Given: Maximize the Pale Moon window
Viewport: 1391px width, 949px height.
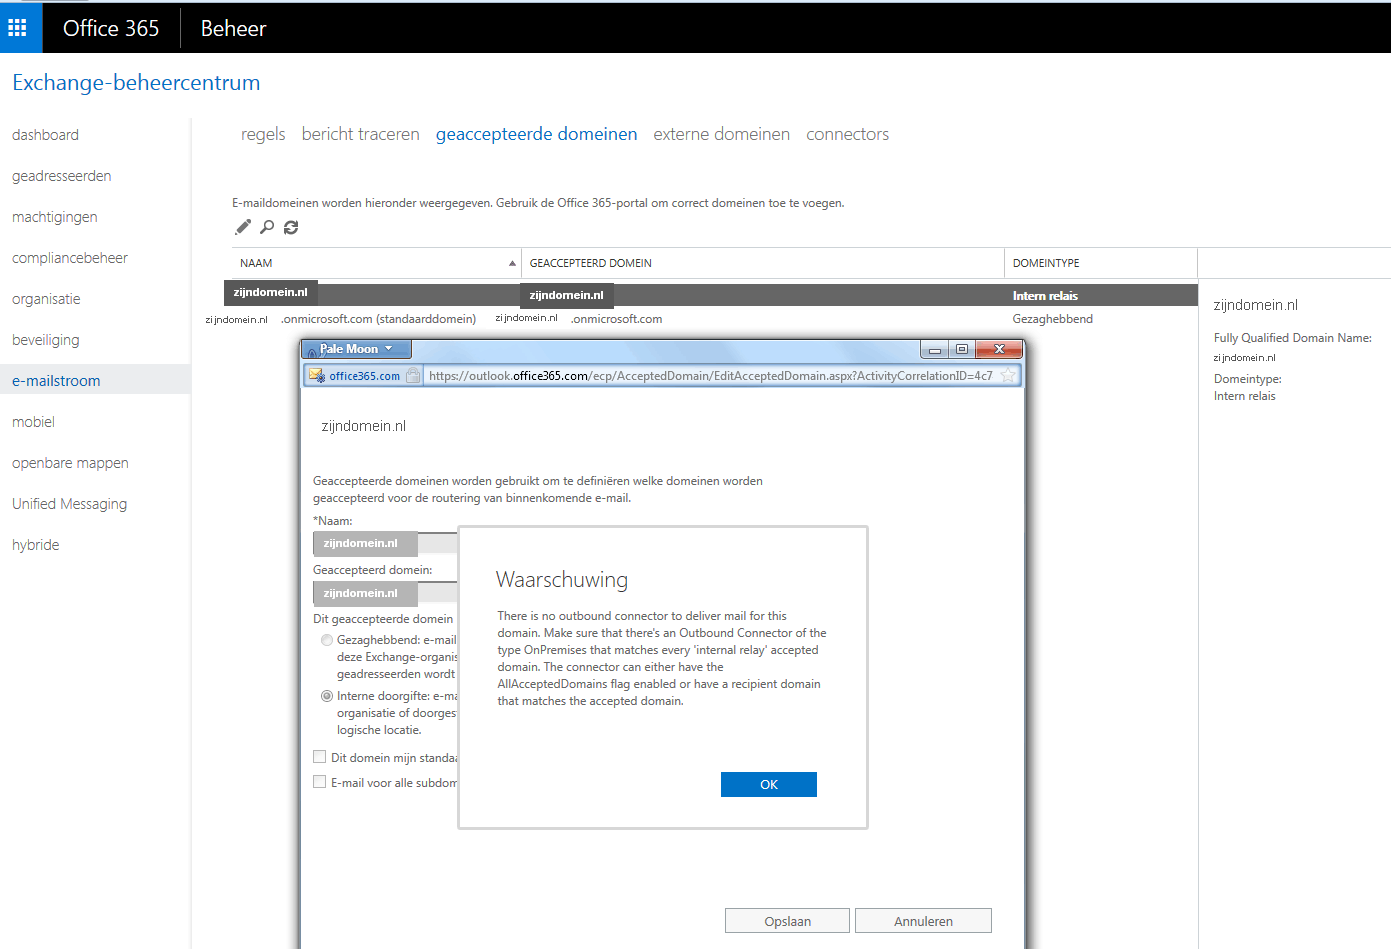Looking at the screenshot, I should click(962, 349).
